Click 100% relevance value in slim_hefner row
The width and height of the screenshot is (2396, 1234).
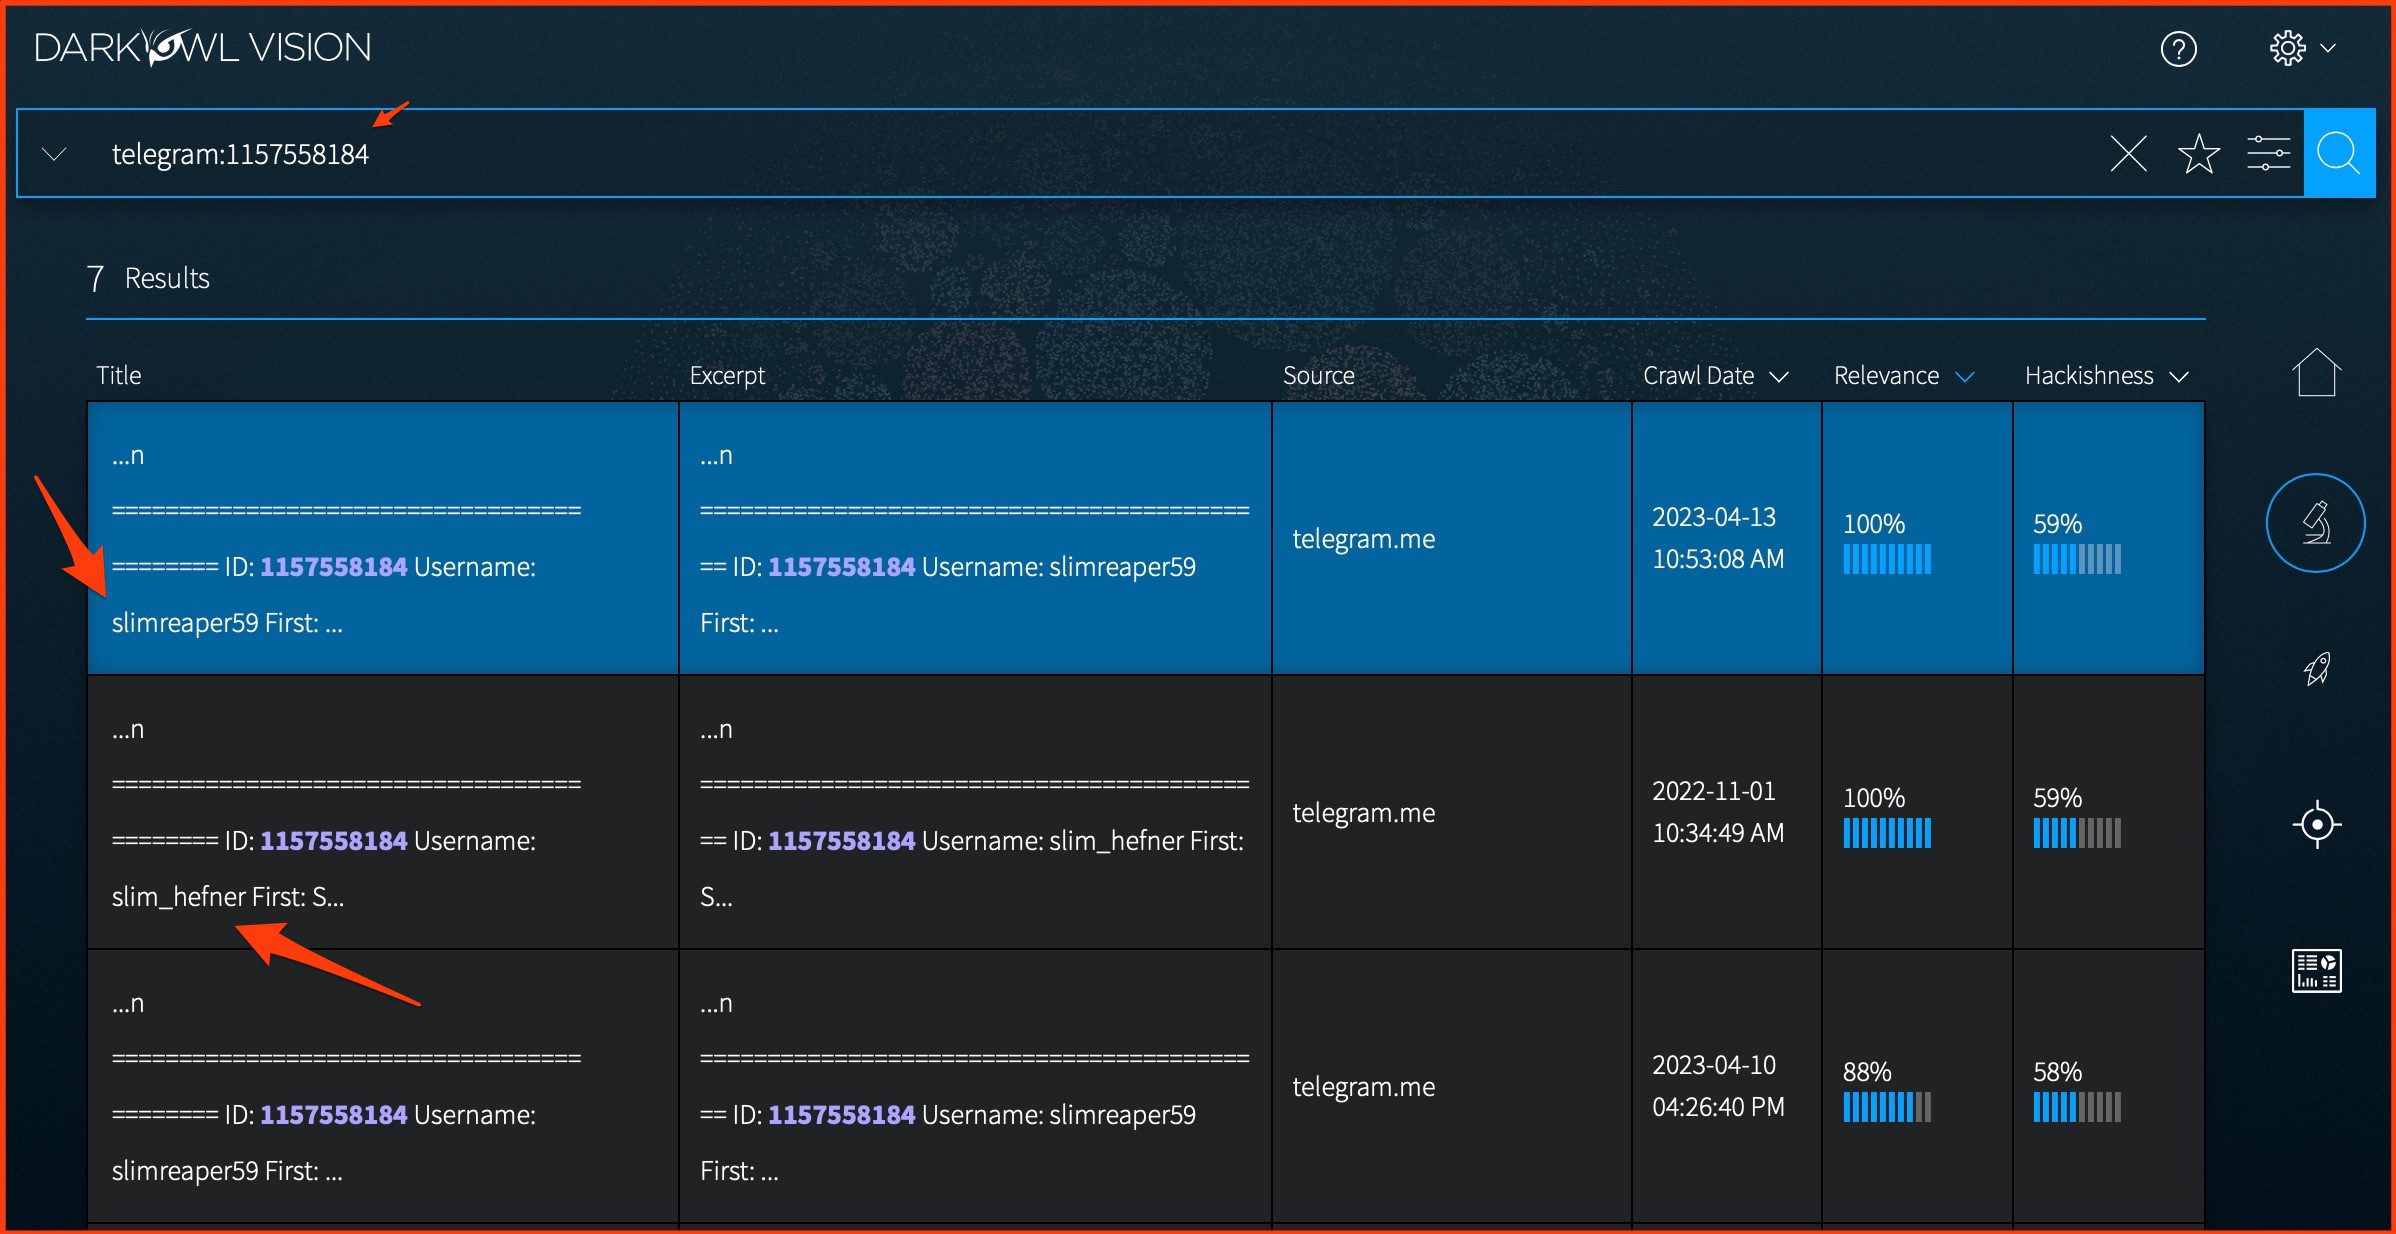[x=1874, y=798]
